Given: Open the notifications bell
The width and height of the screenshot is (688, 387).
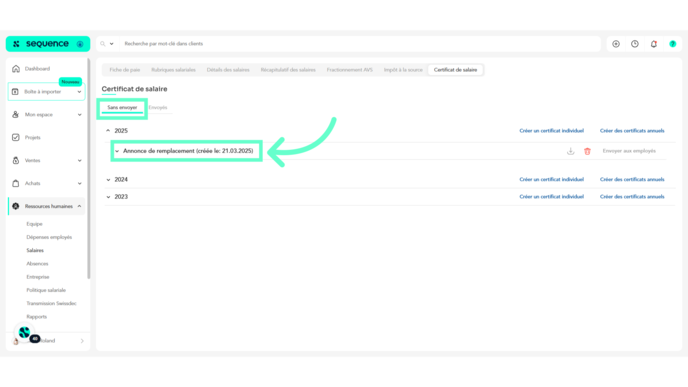Looking at the screenshot, I should click(x=654, y=44).
